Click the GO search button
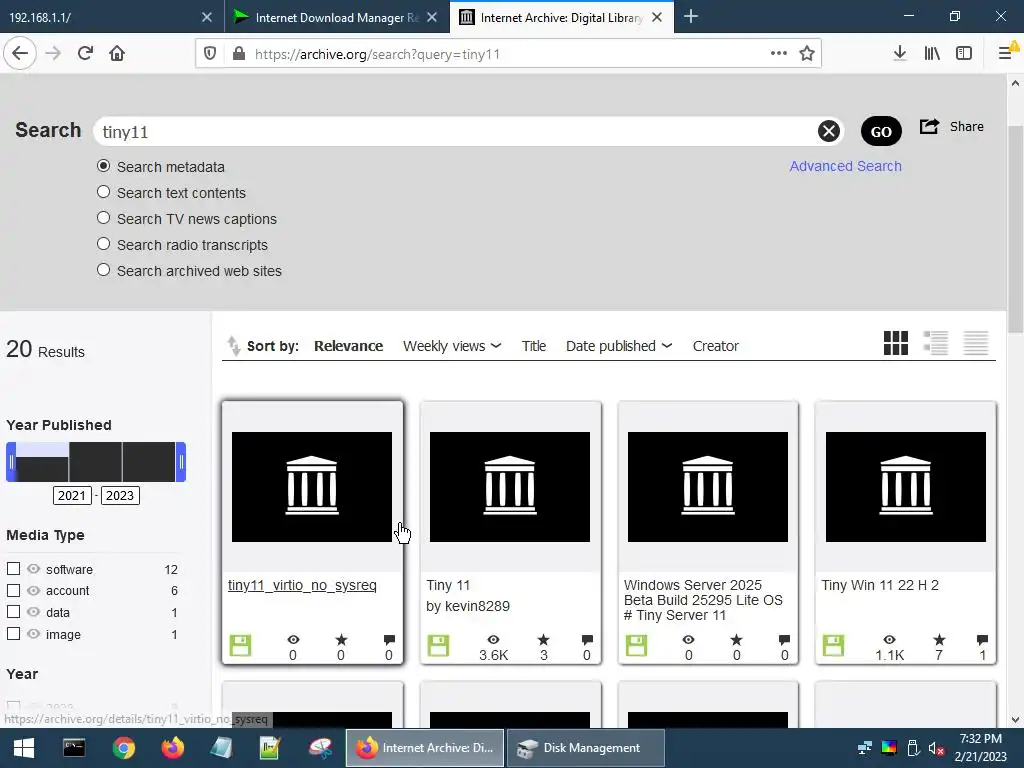Screen dimensions: 1024x768 pos(881,131)
